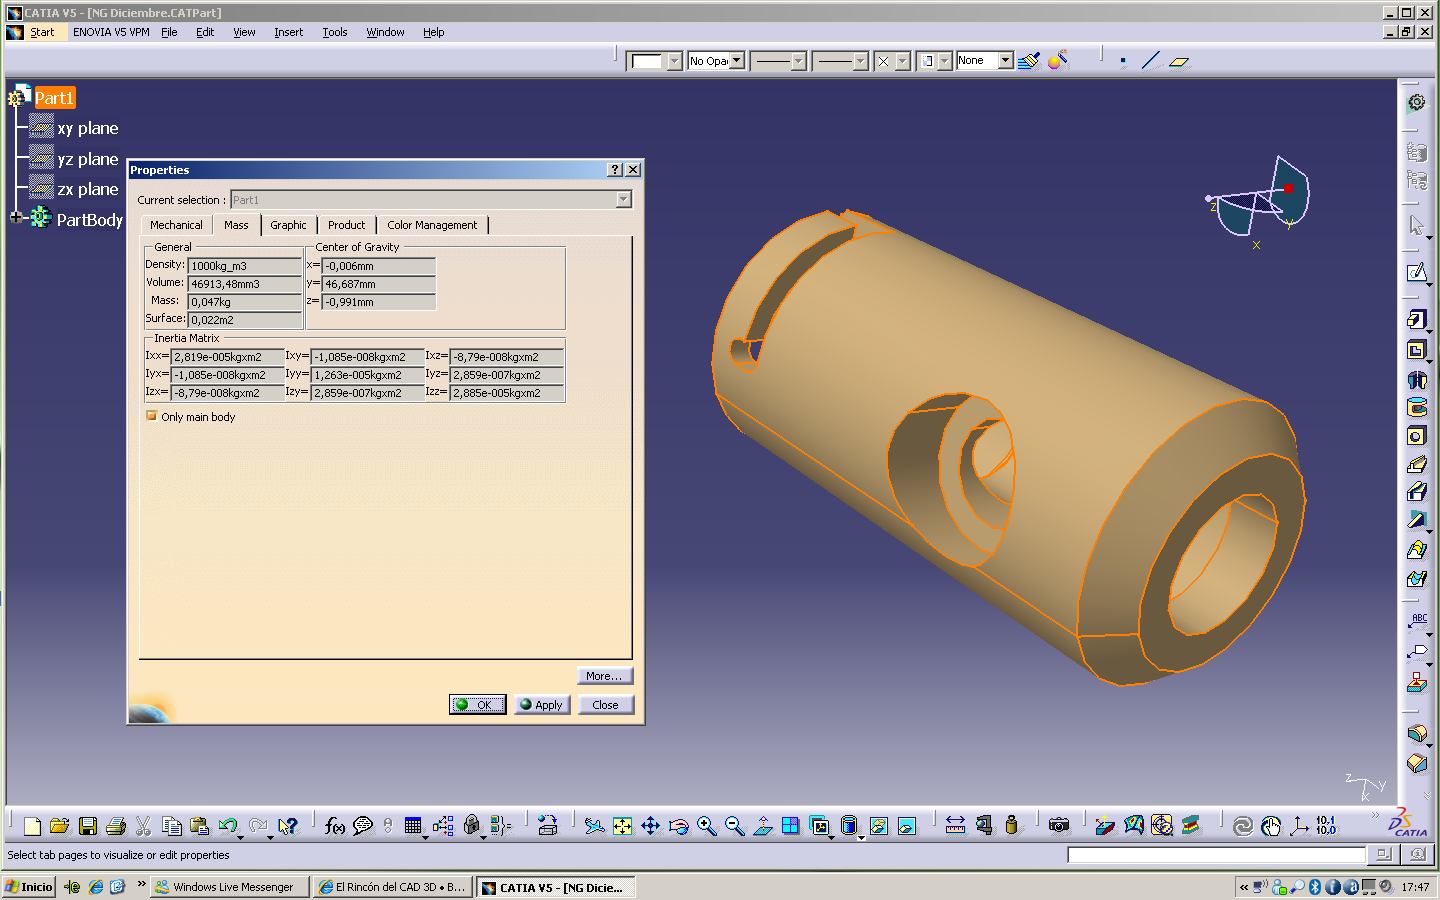Image resolution: width=1440 pixels, height=900 pixels.
Task: Select the Pad tool icon
Action: [x=1417, y=320]
